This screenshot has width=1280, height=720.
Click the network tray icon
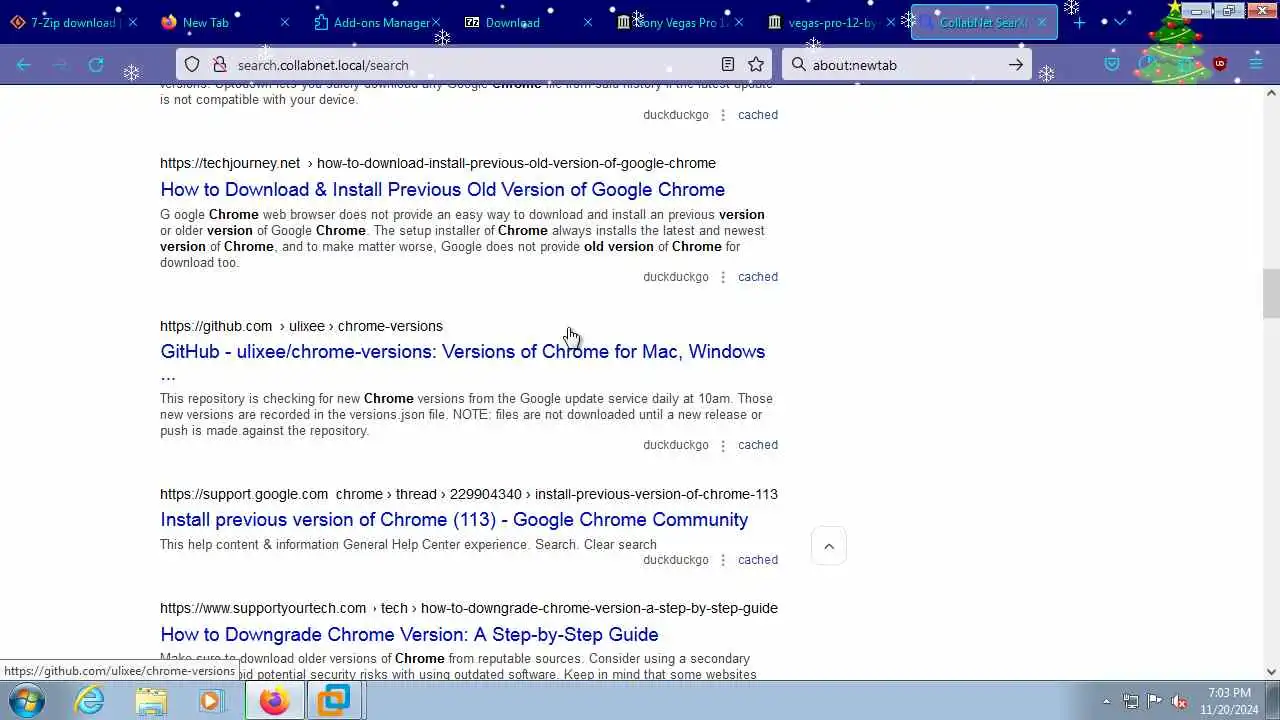pos(1131,702)
